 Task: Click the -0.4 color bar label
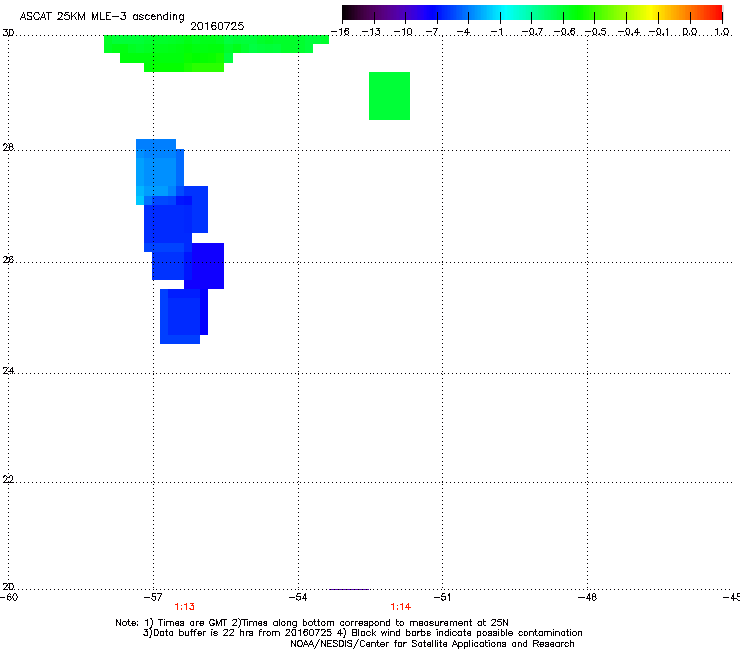click(x=629, y=32)
